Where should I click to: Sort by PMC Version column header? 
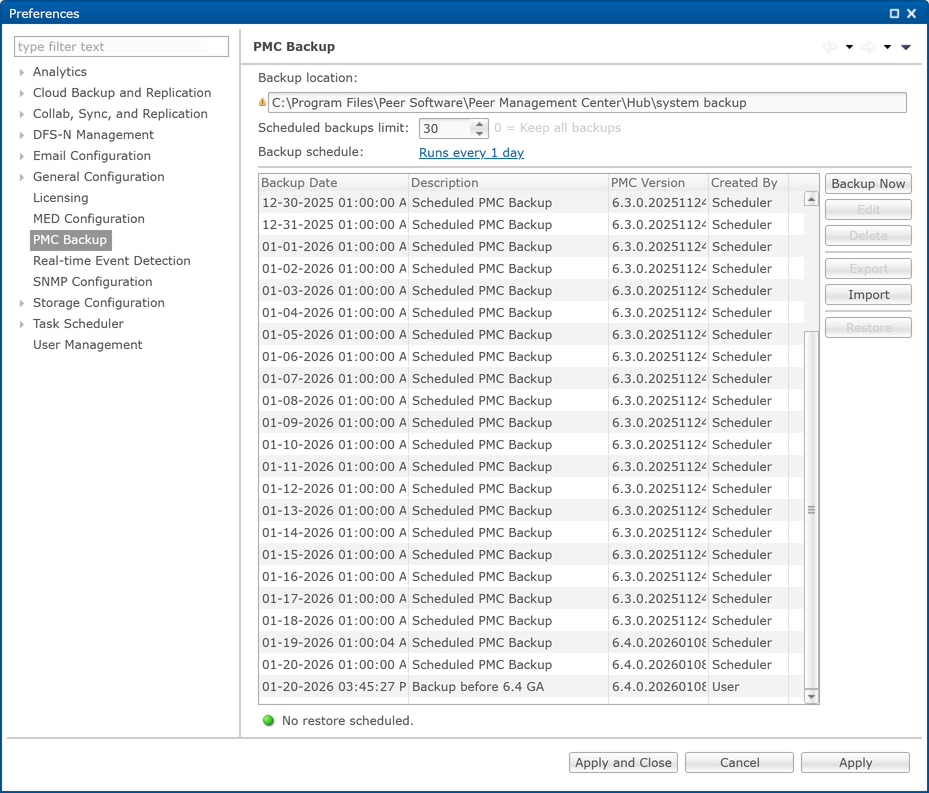[x=658, y=183]
